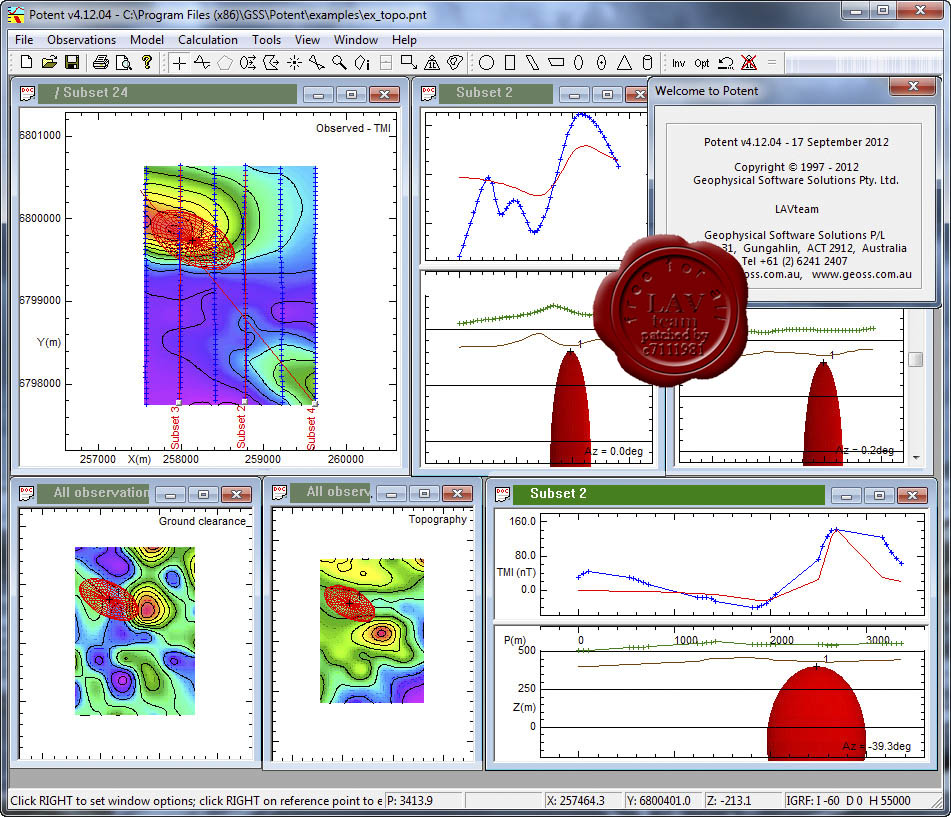
Task: Open the View menu
Action: pos(307,39)
